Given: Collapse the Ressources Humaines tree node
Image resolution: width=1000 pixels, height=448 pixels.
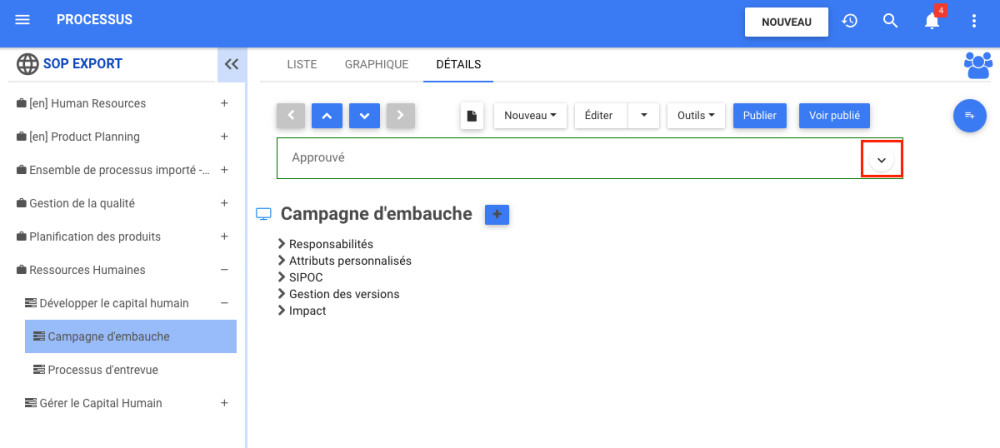Looking at the screenshot, I should coord(224,270).
